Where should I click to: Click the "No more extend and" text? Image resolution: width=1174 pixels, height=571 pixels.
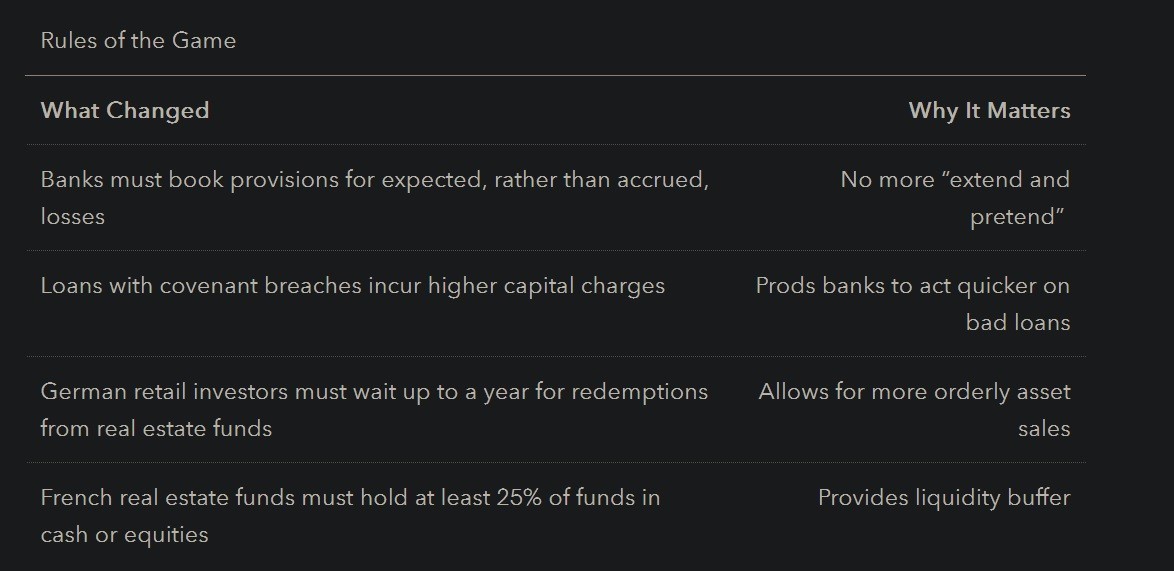[x=954, y=180]
